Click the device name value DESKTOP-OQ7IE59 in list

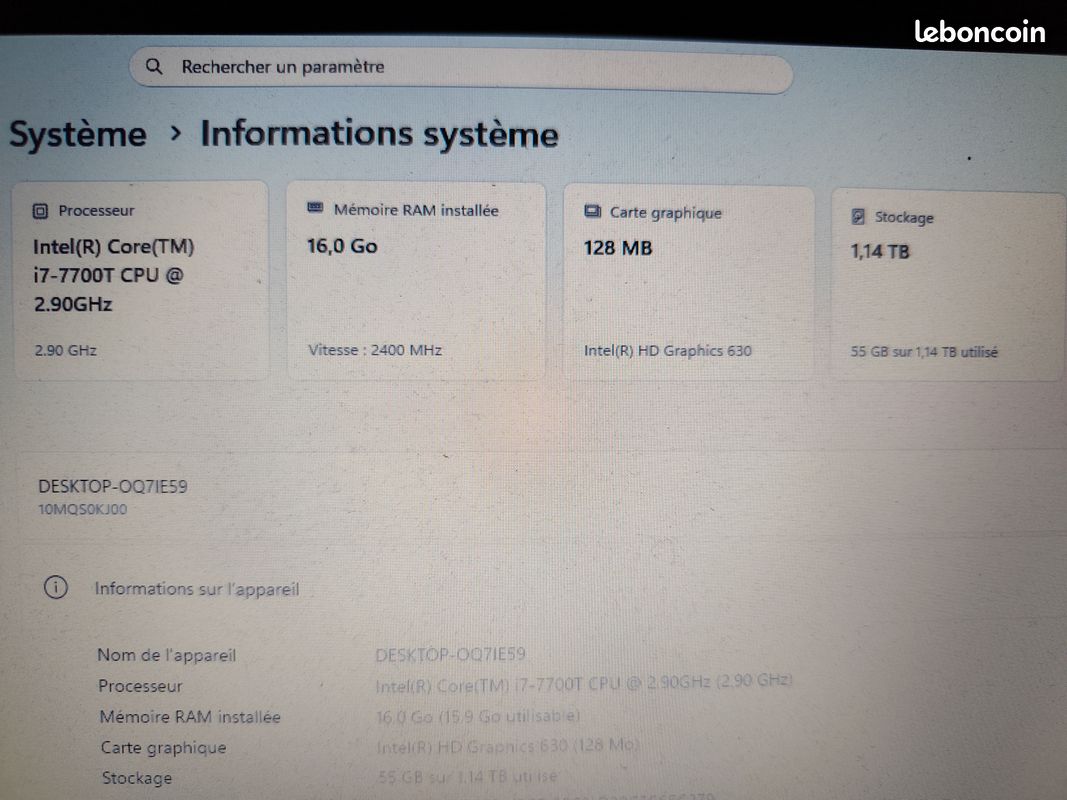450,654
